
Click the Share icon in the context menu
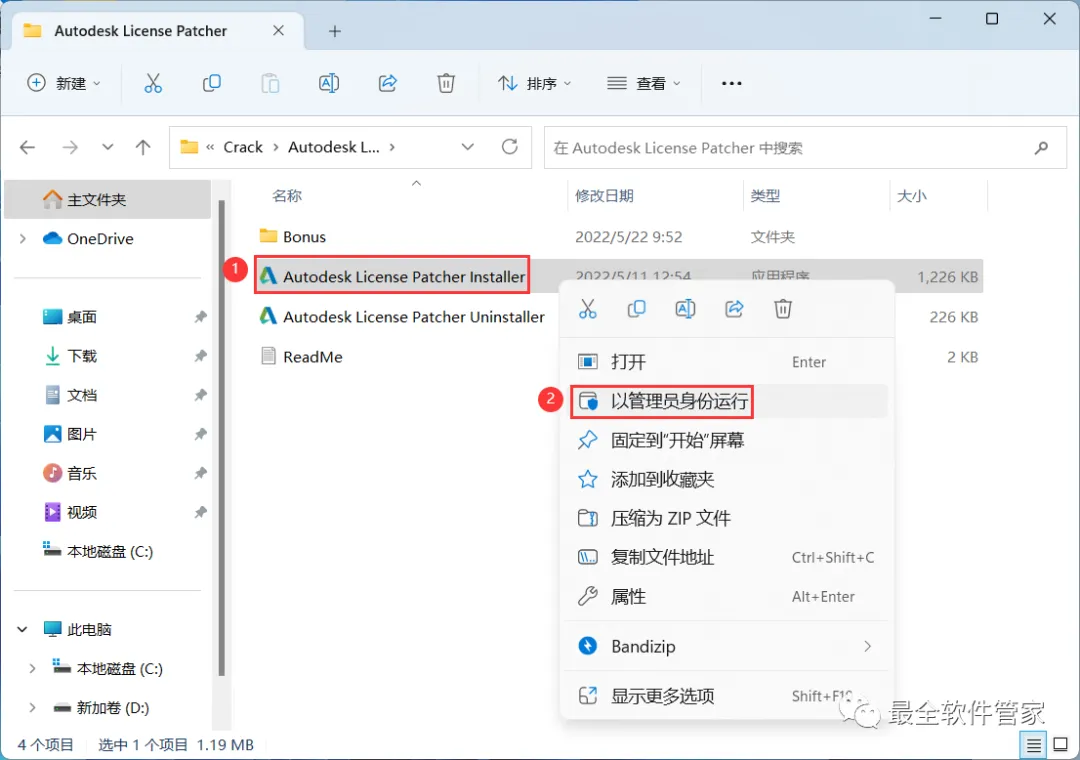pyautogui.click(x=734, y=309)
